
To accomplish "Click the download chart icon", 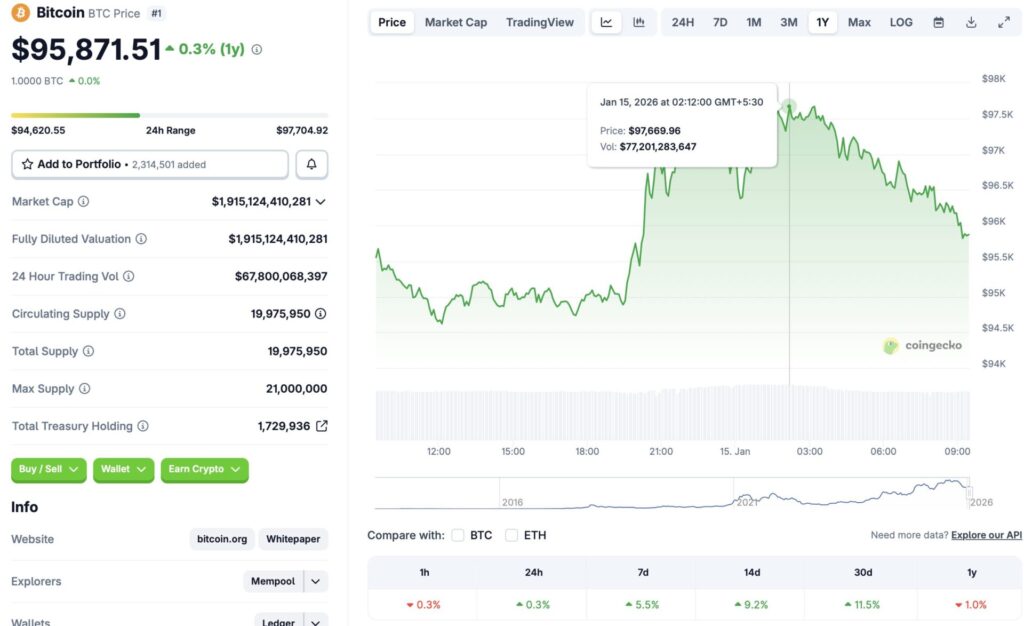I will (970, 21).
